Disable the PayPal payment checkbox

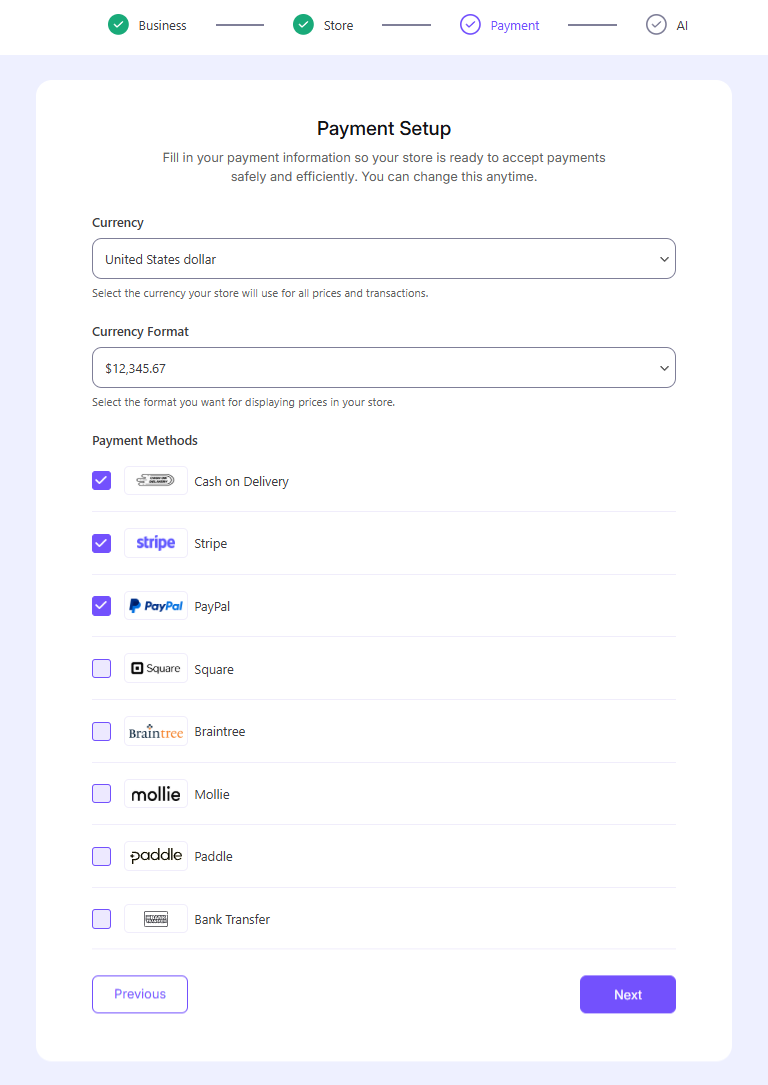(x=102, y=606)
